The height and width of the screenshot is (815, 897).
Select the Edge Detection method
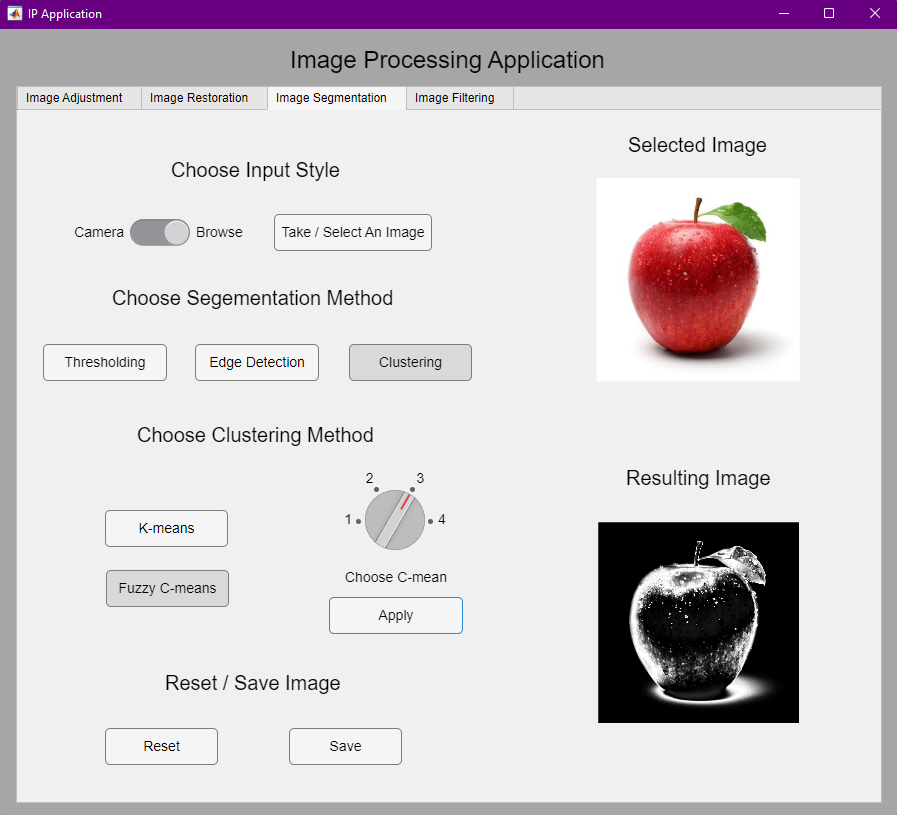coord(256,362)
